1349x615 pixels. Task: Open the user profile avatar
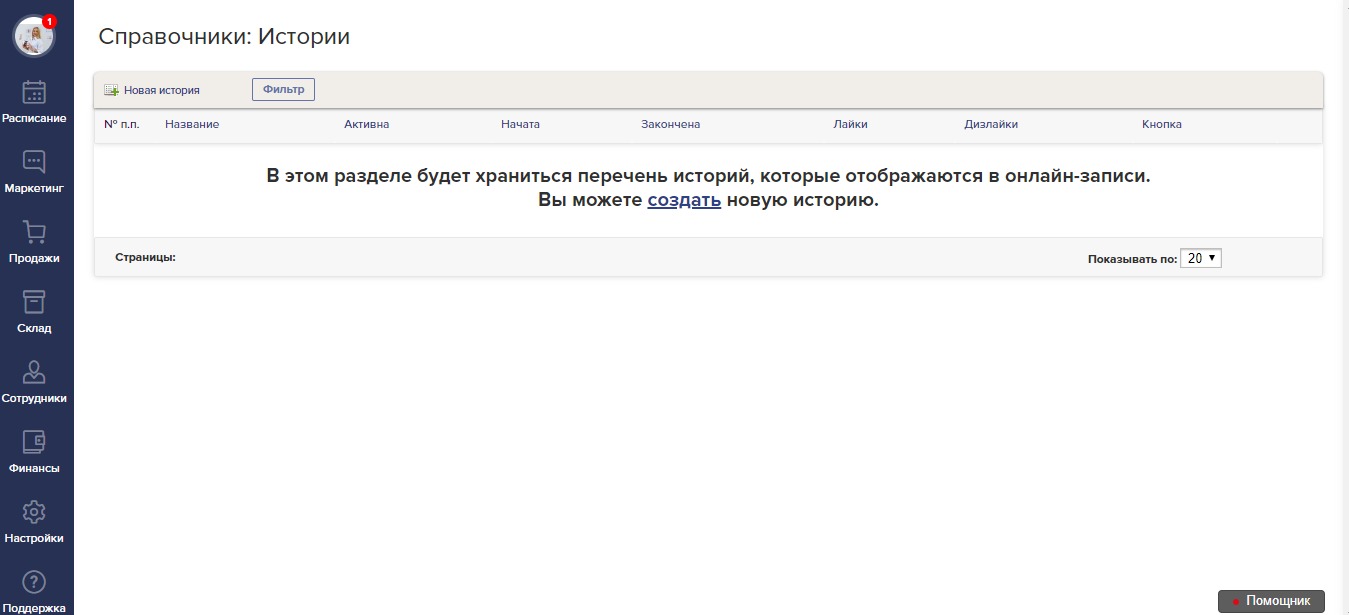coord(33,37)
